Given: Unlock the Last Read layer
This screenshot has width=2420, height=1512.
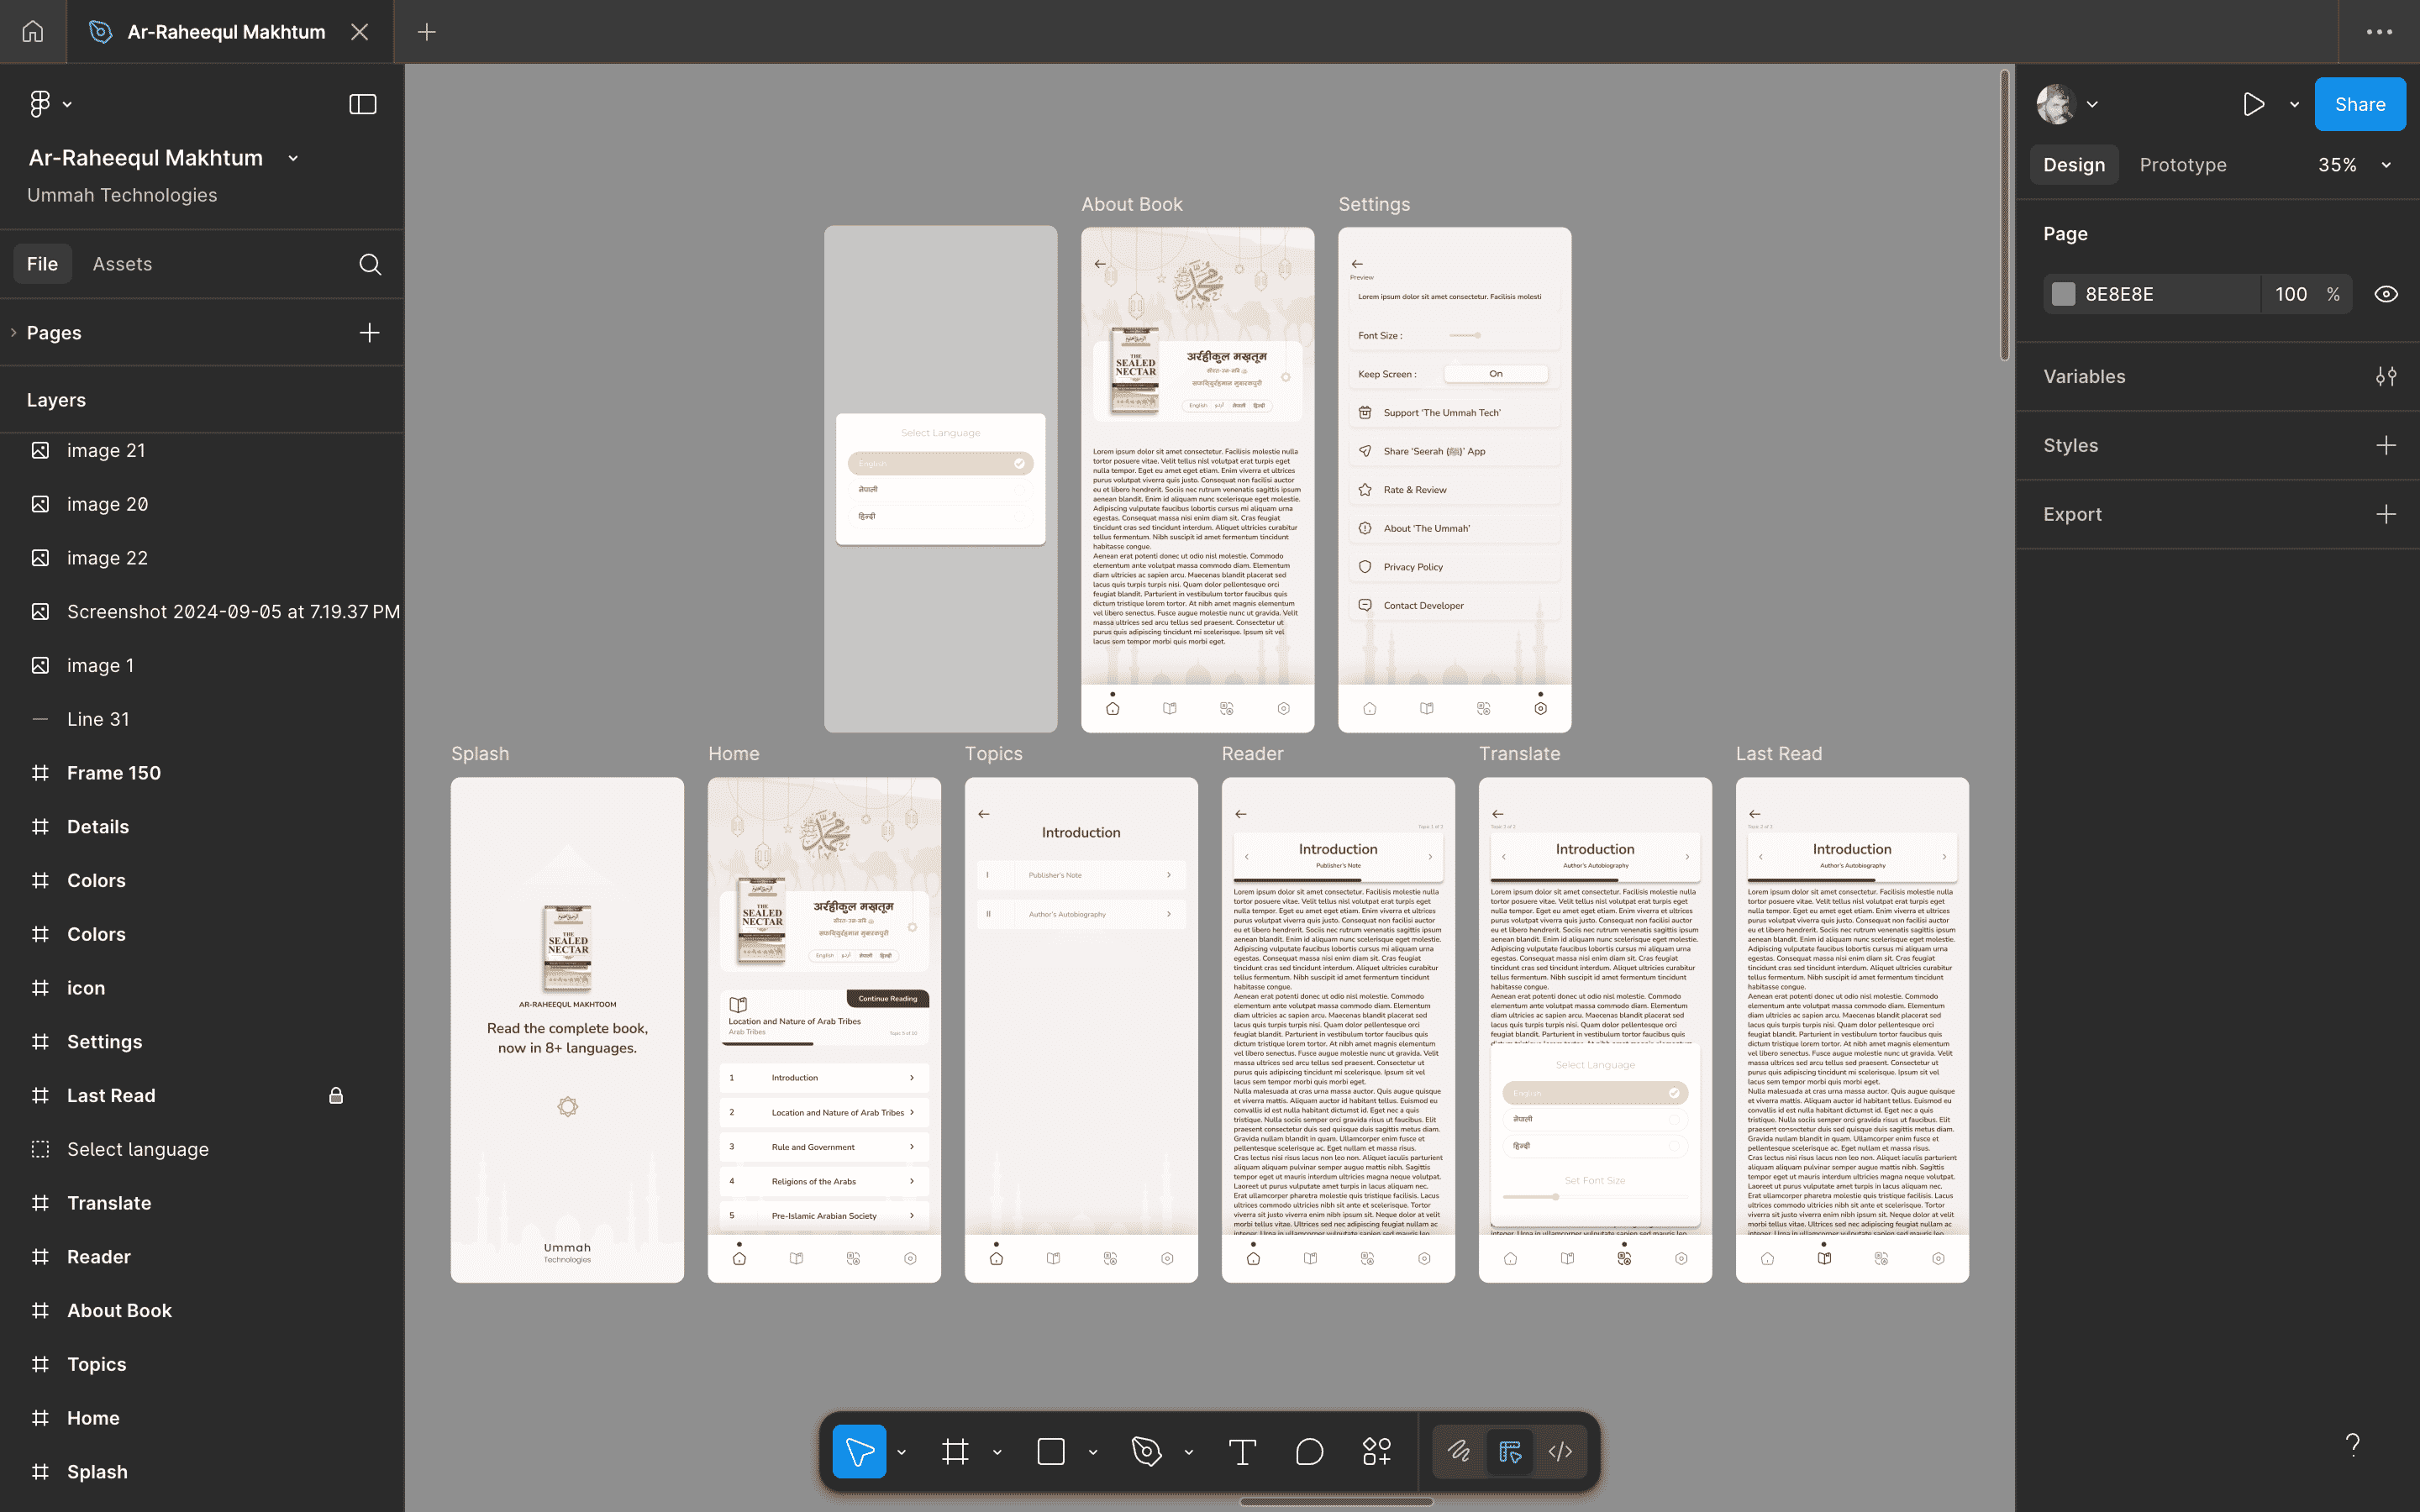Looking at the screenshot, I should 336,1095.
